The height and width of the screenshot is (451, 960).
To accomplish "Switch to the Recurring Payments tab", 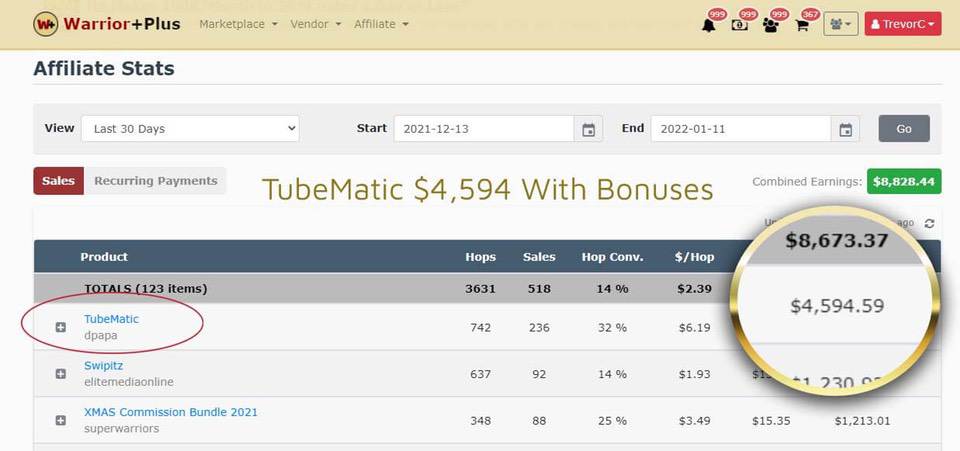I will (x=156, y=181).
